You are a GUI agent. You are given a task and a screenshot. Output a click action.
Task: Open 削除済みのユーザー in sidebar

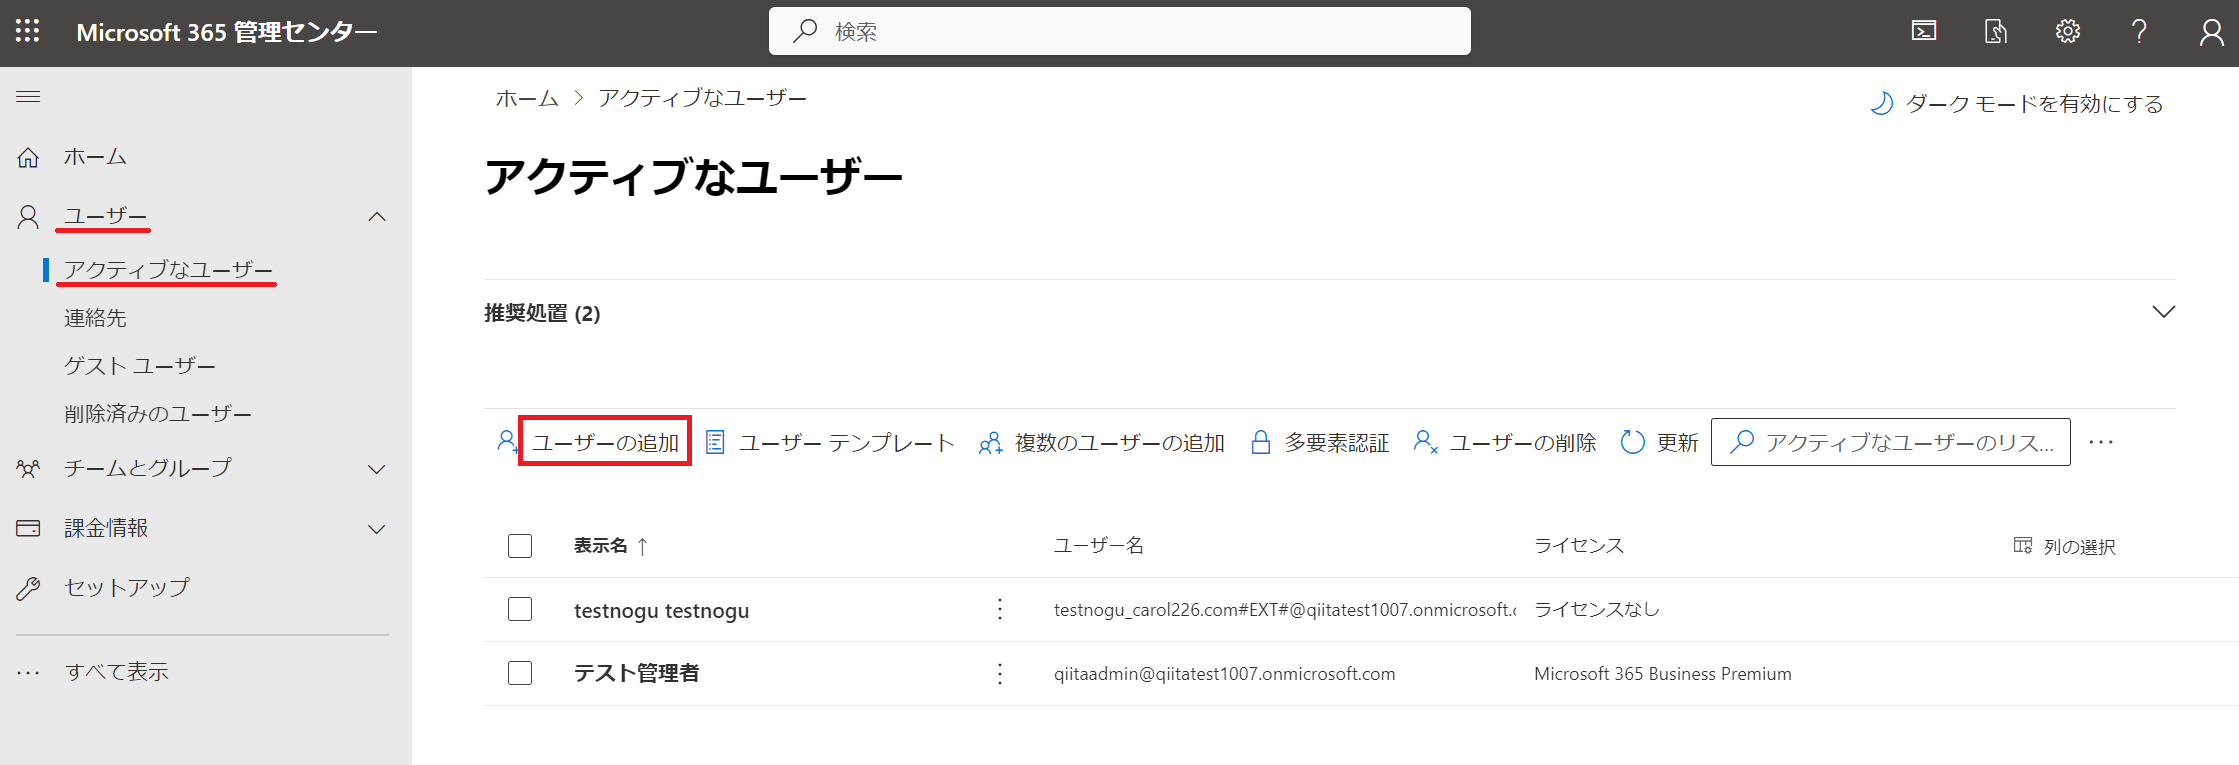(158, 414)
